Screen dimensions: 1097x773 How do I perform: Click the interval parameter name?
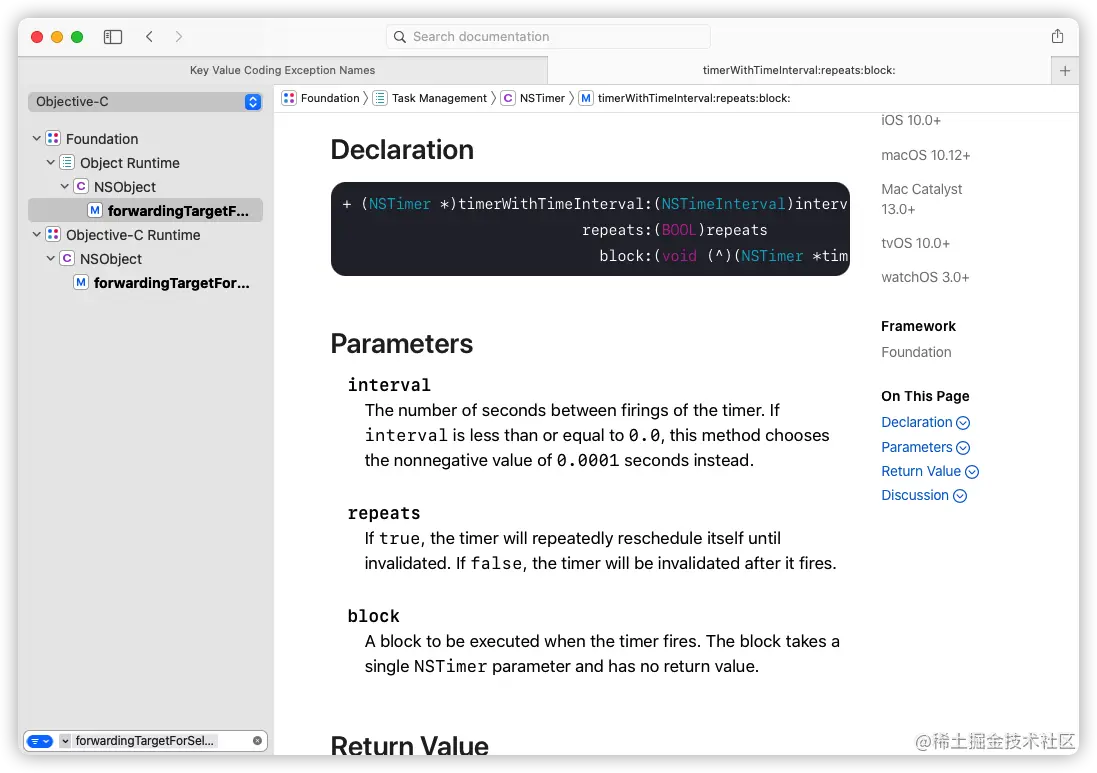(x=389, y=385)
